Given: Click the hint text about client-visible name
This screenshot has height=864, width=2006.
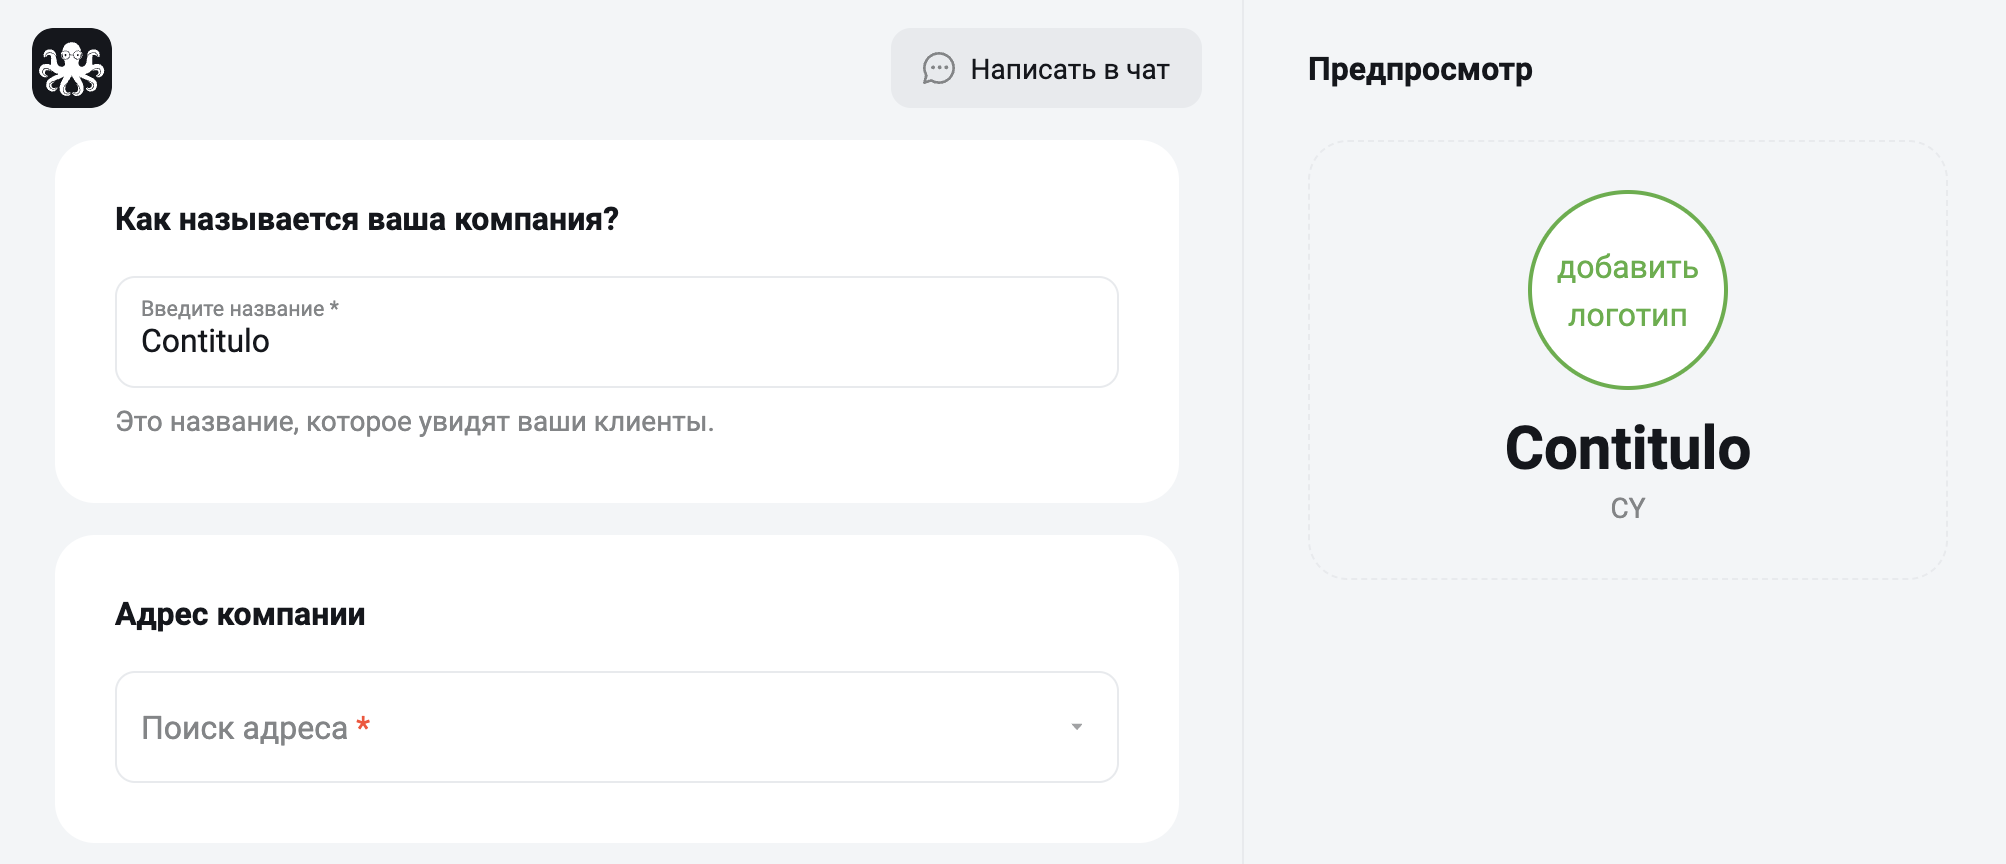Looking at the screenshot, I should 415,422.
